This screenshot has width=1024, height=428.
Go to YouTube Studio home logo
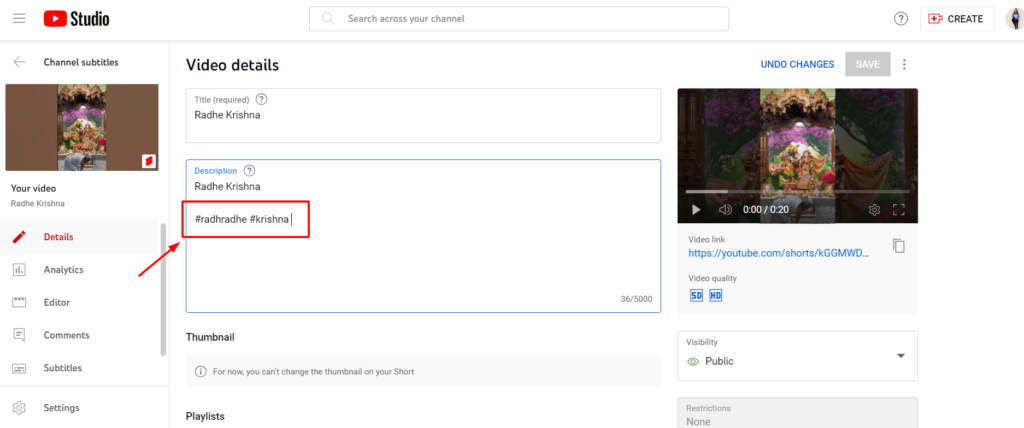click(76, 19)
